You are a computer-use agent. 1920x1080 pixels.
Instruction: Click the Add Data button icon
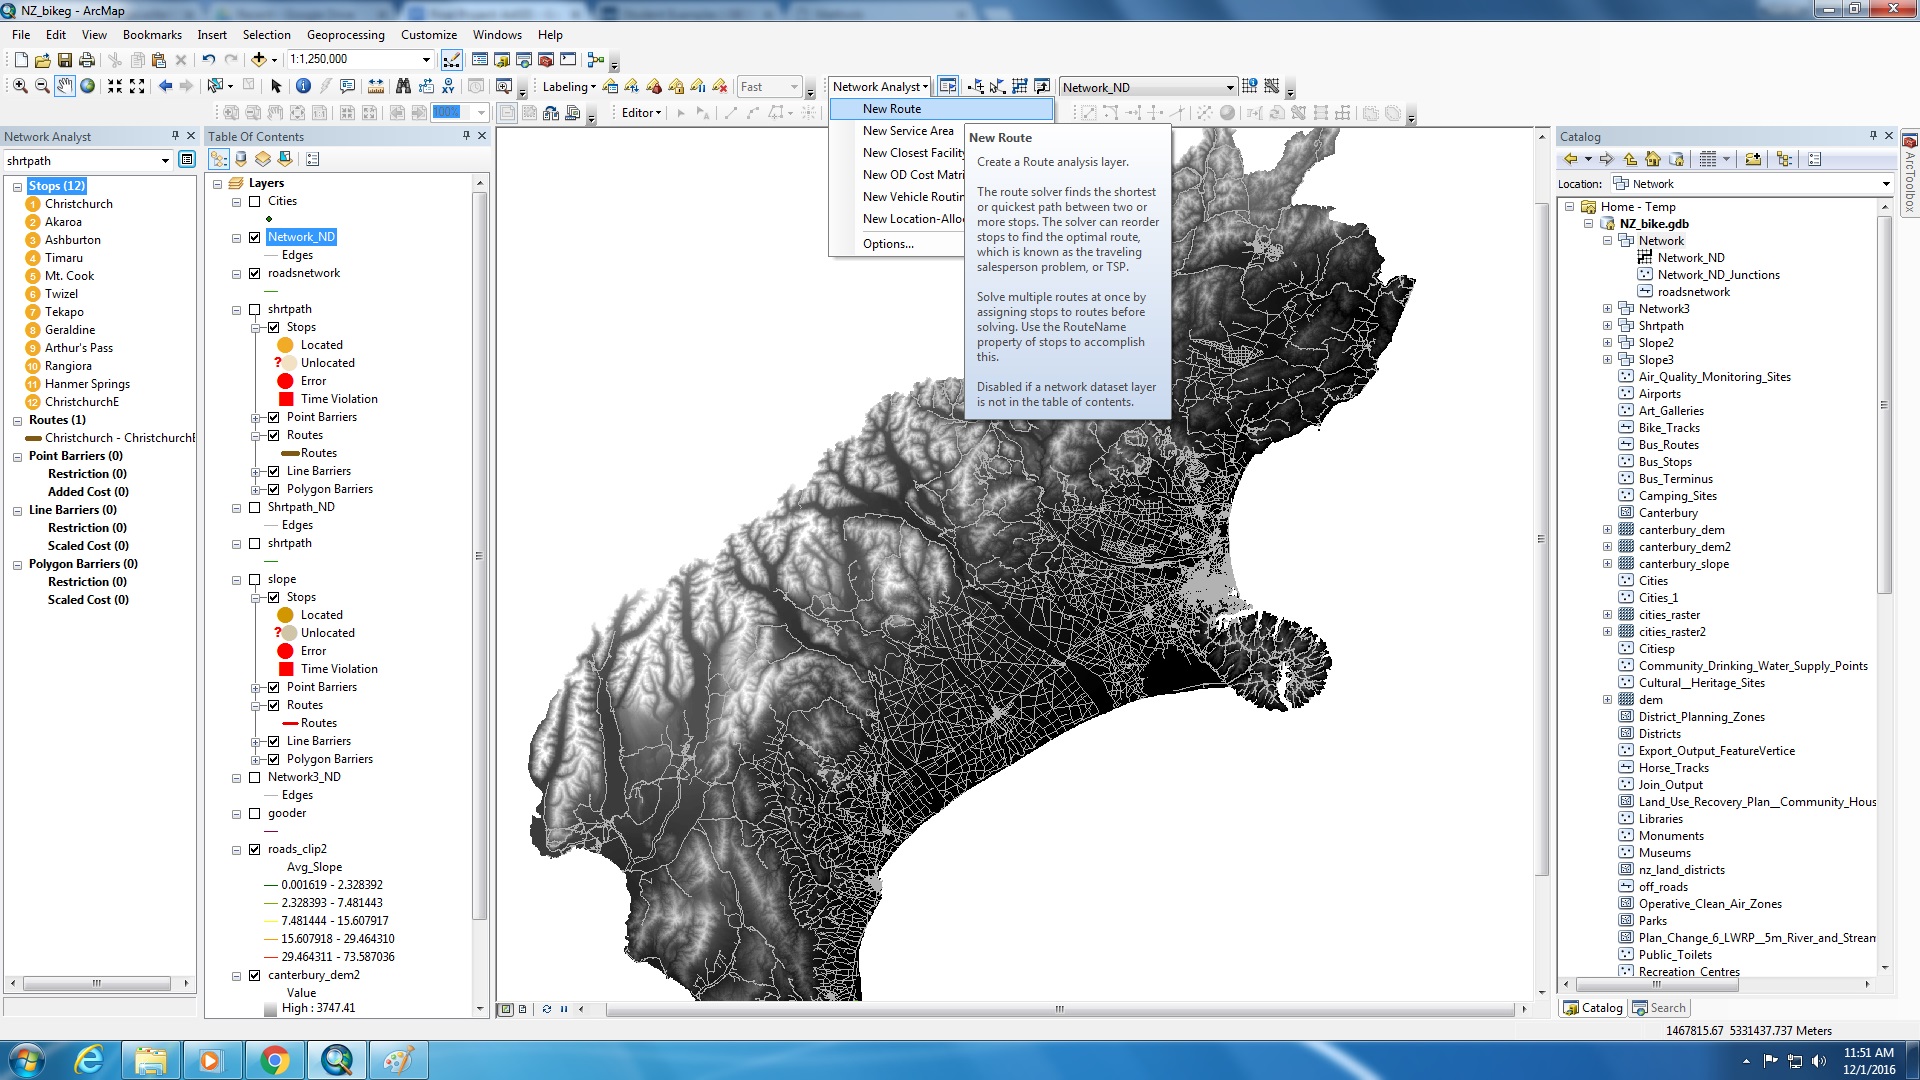259,60
